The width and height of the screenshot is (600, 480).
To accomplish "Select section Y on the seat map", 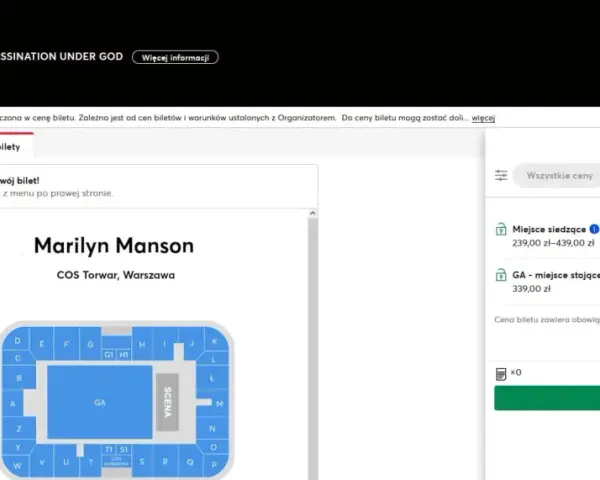I will coord(18,447).
